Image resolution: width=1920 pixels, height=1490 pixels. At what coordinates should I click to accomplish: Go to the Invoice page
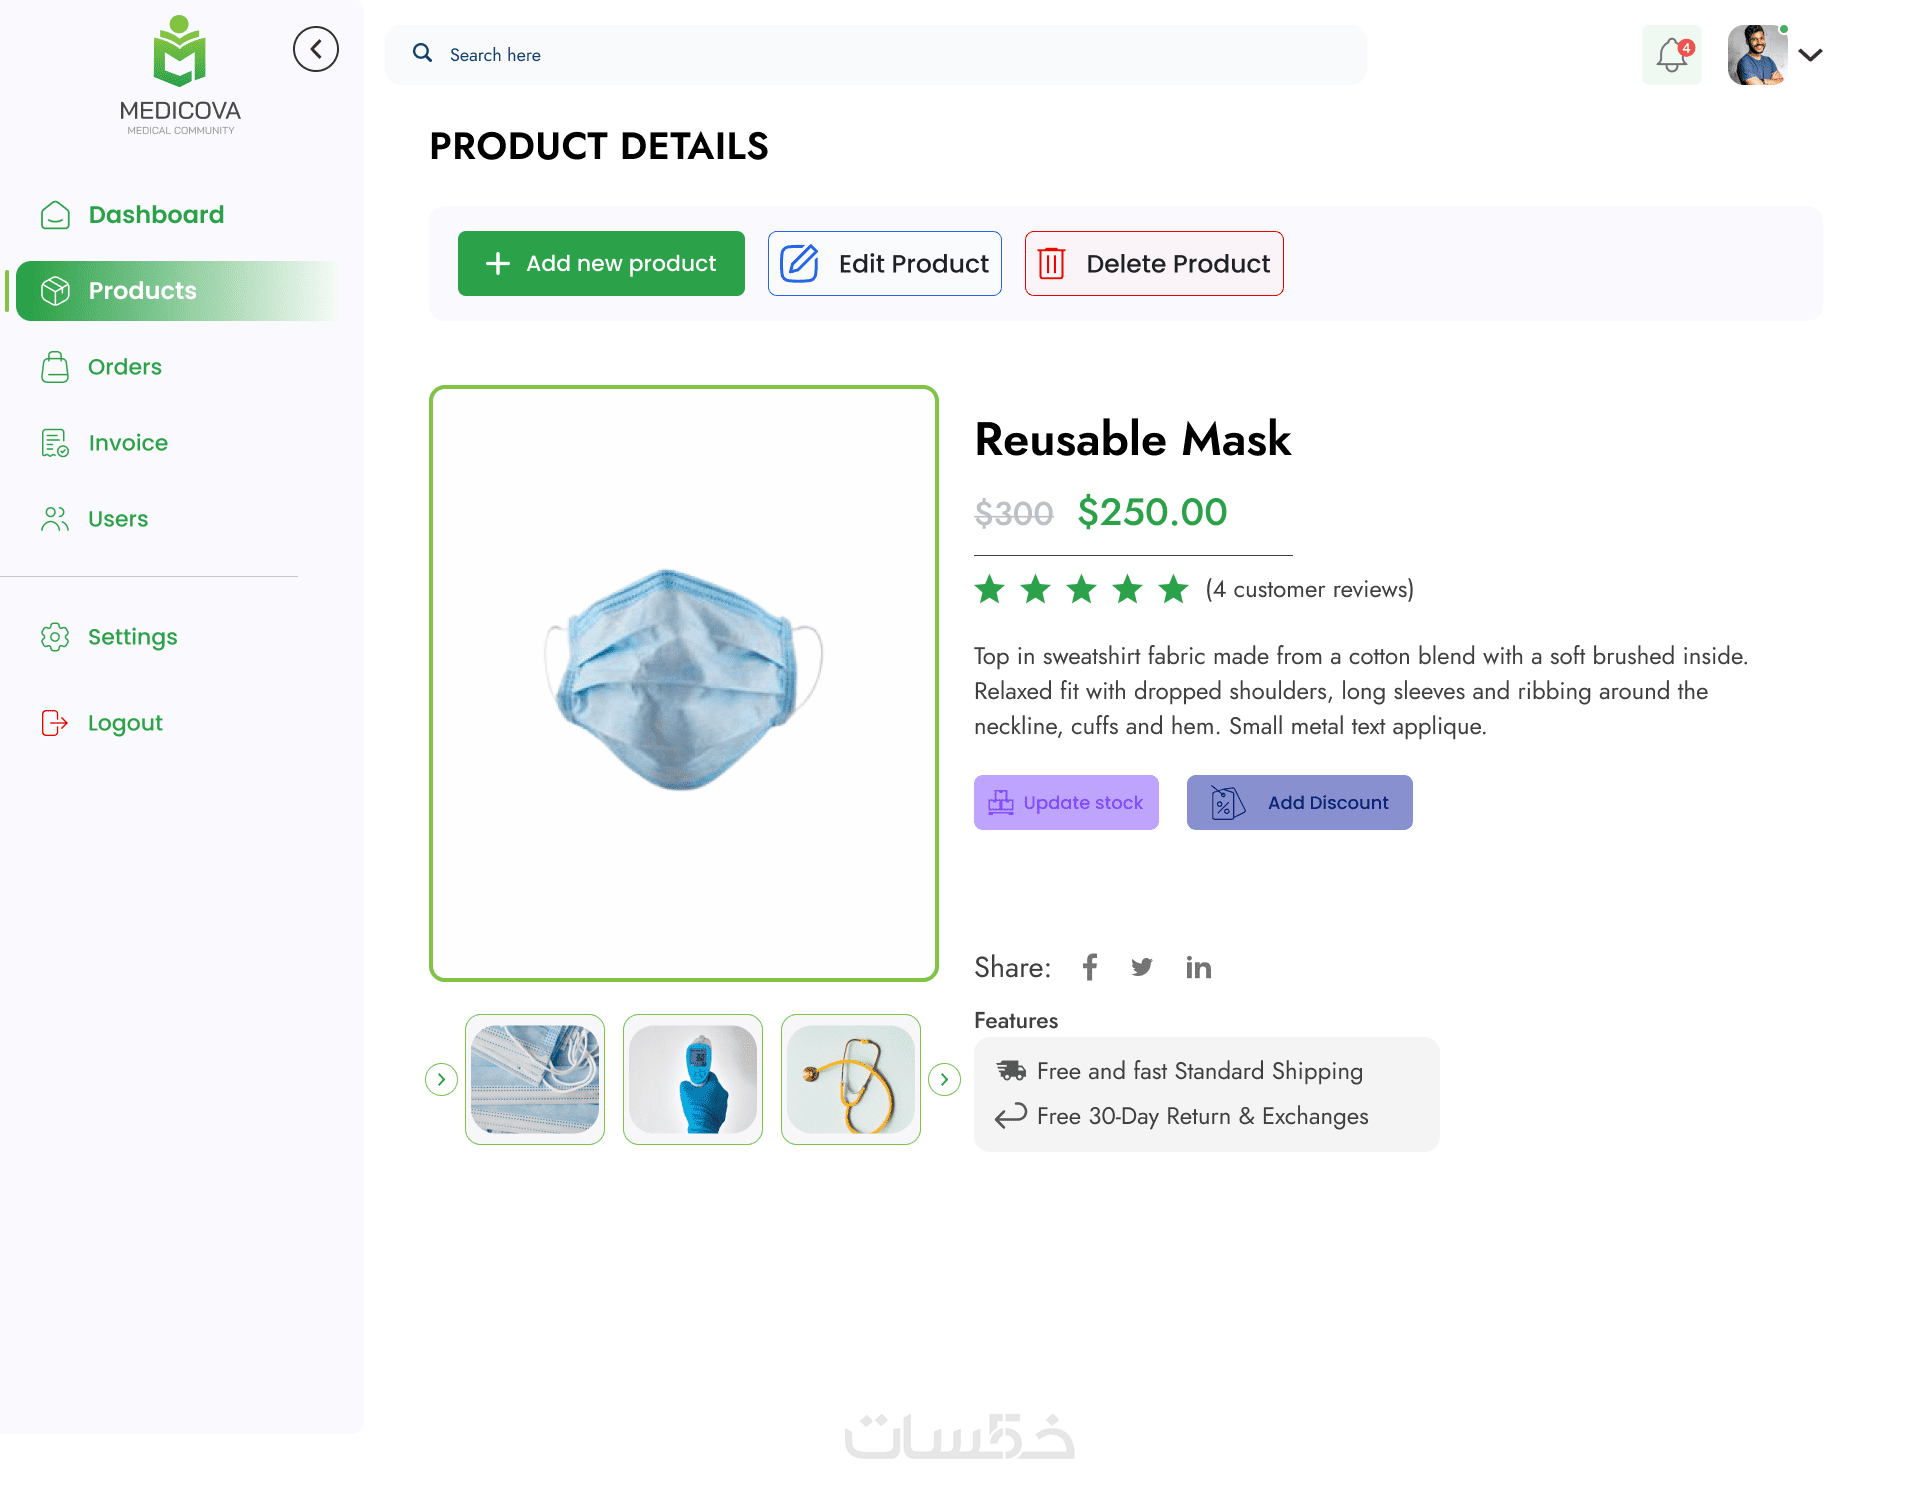(127, 443)
